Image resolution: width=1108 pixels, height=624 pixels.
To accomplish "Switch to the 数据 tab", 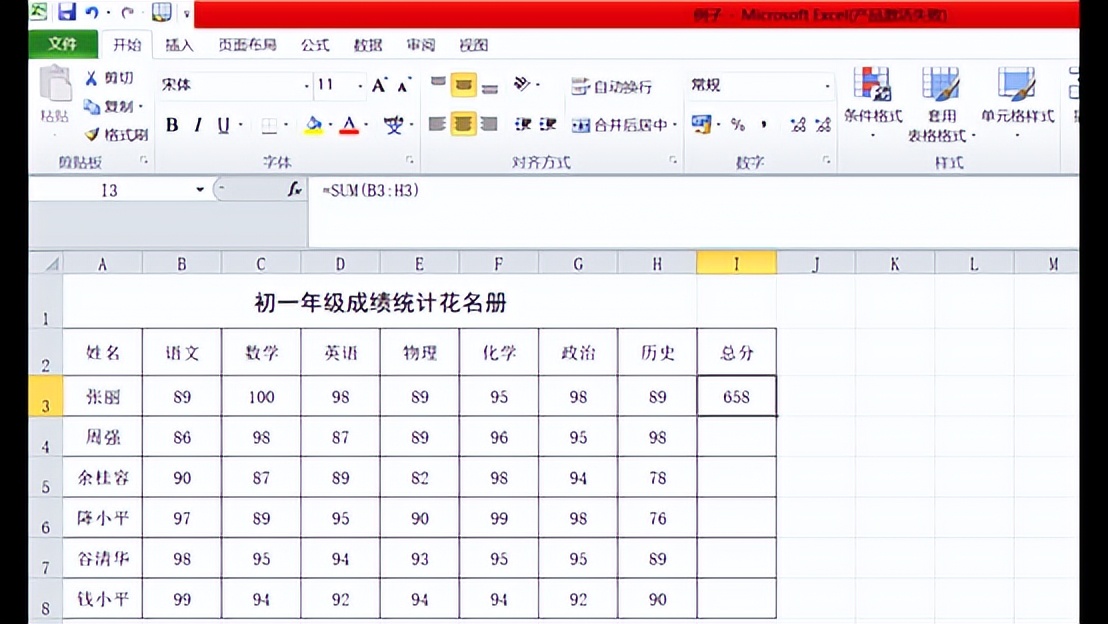I will pos(368,45).
